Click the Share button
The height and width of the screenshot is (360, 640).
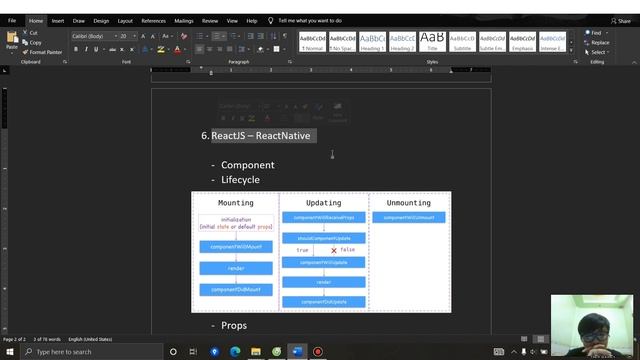[621, 21]
